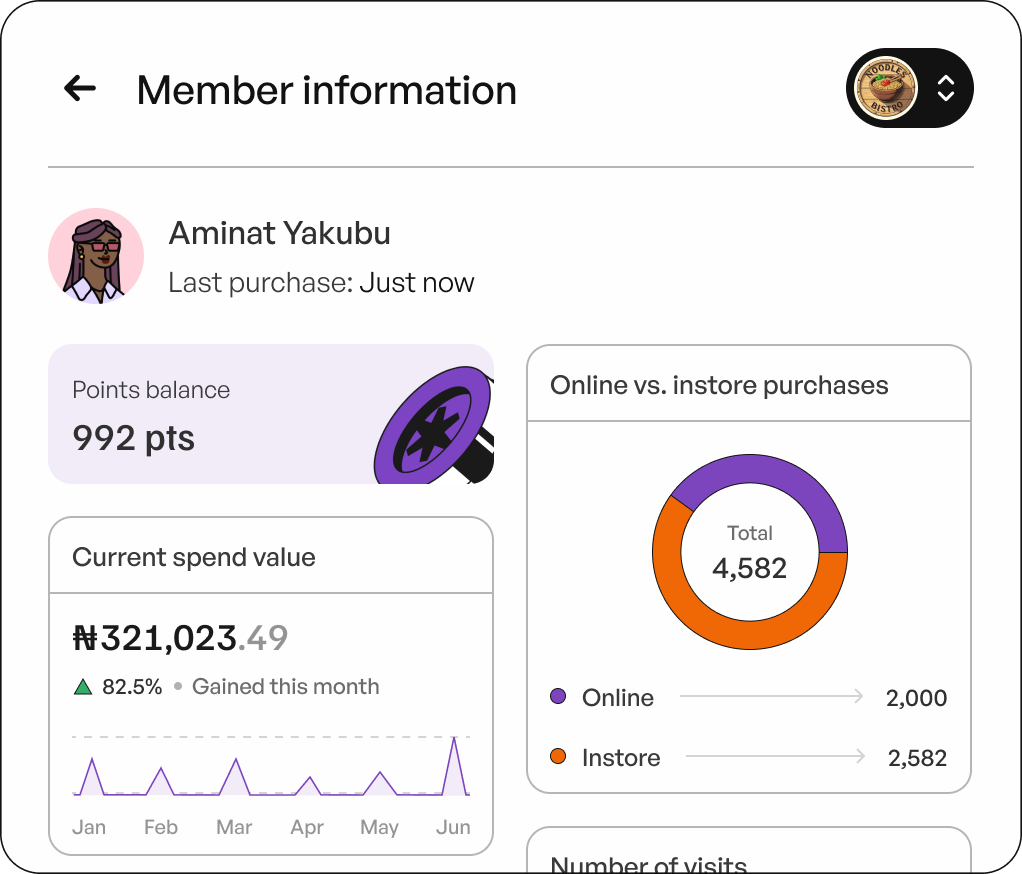Image resolution: width=1022 pixels, height=874 pixels.
Task: Click the Online row arrow
Action: (771, 697)
